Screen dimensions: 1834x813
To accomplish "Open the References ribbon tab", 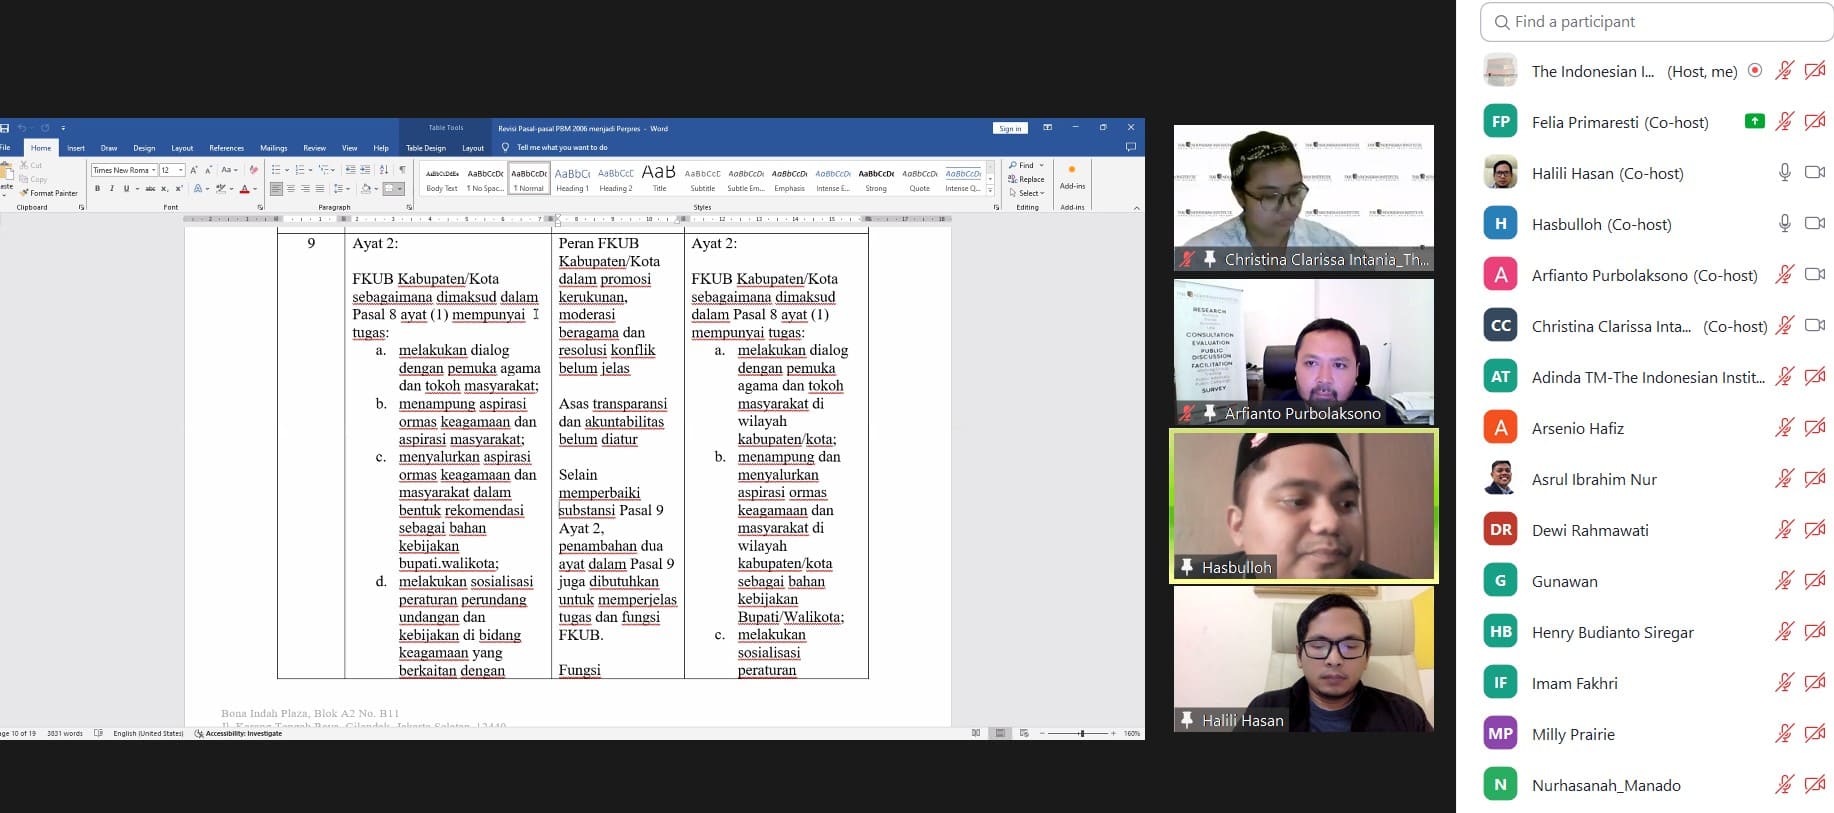I will pos(226,148).
